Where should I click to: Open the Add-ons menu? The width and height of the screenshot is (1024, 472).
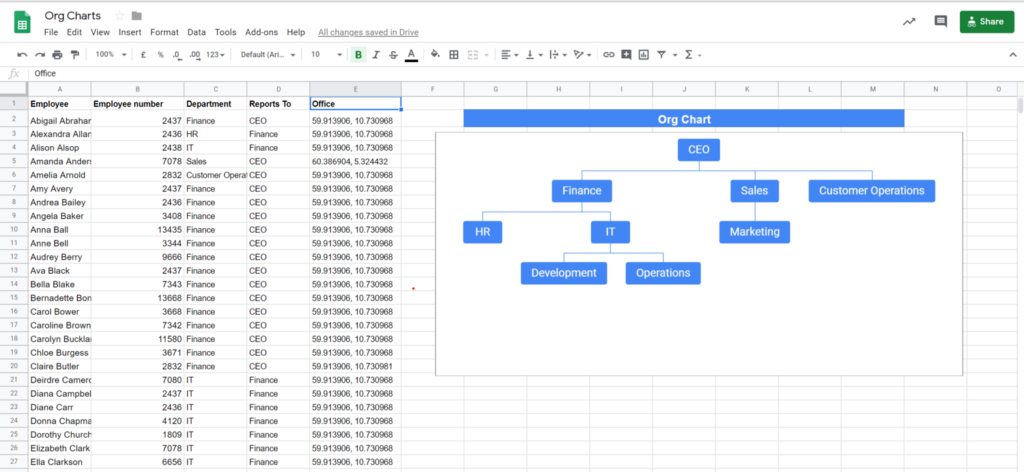[262, 32]
